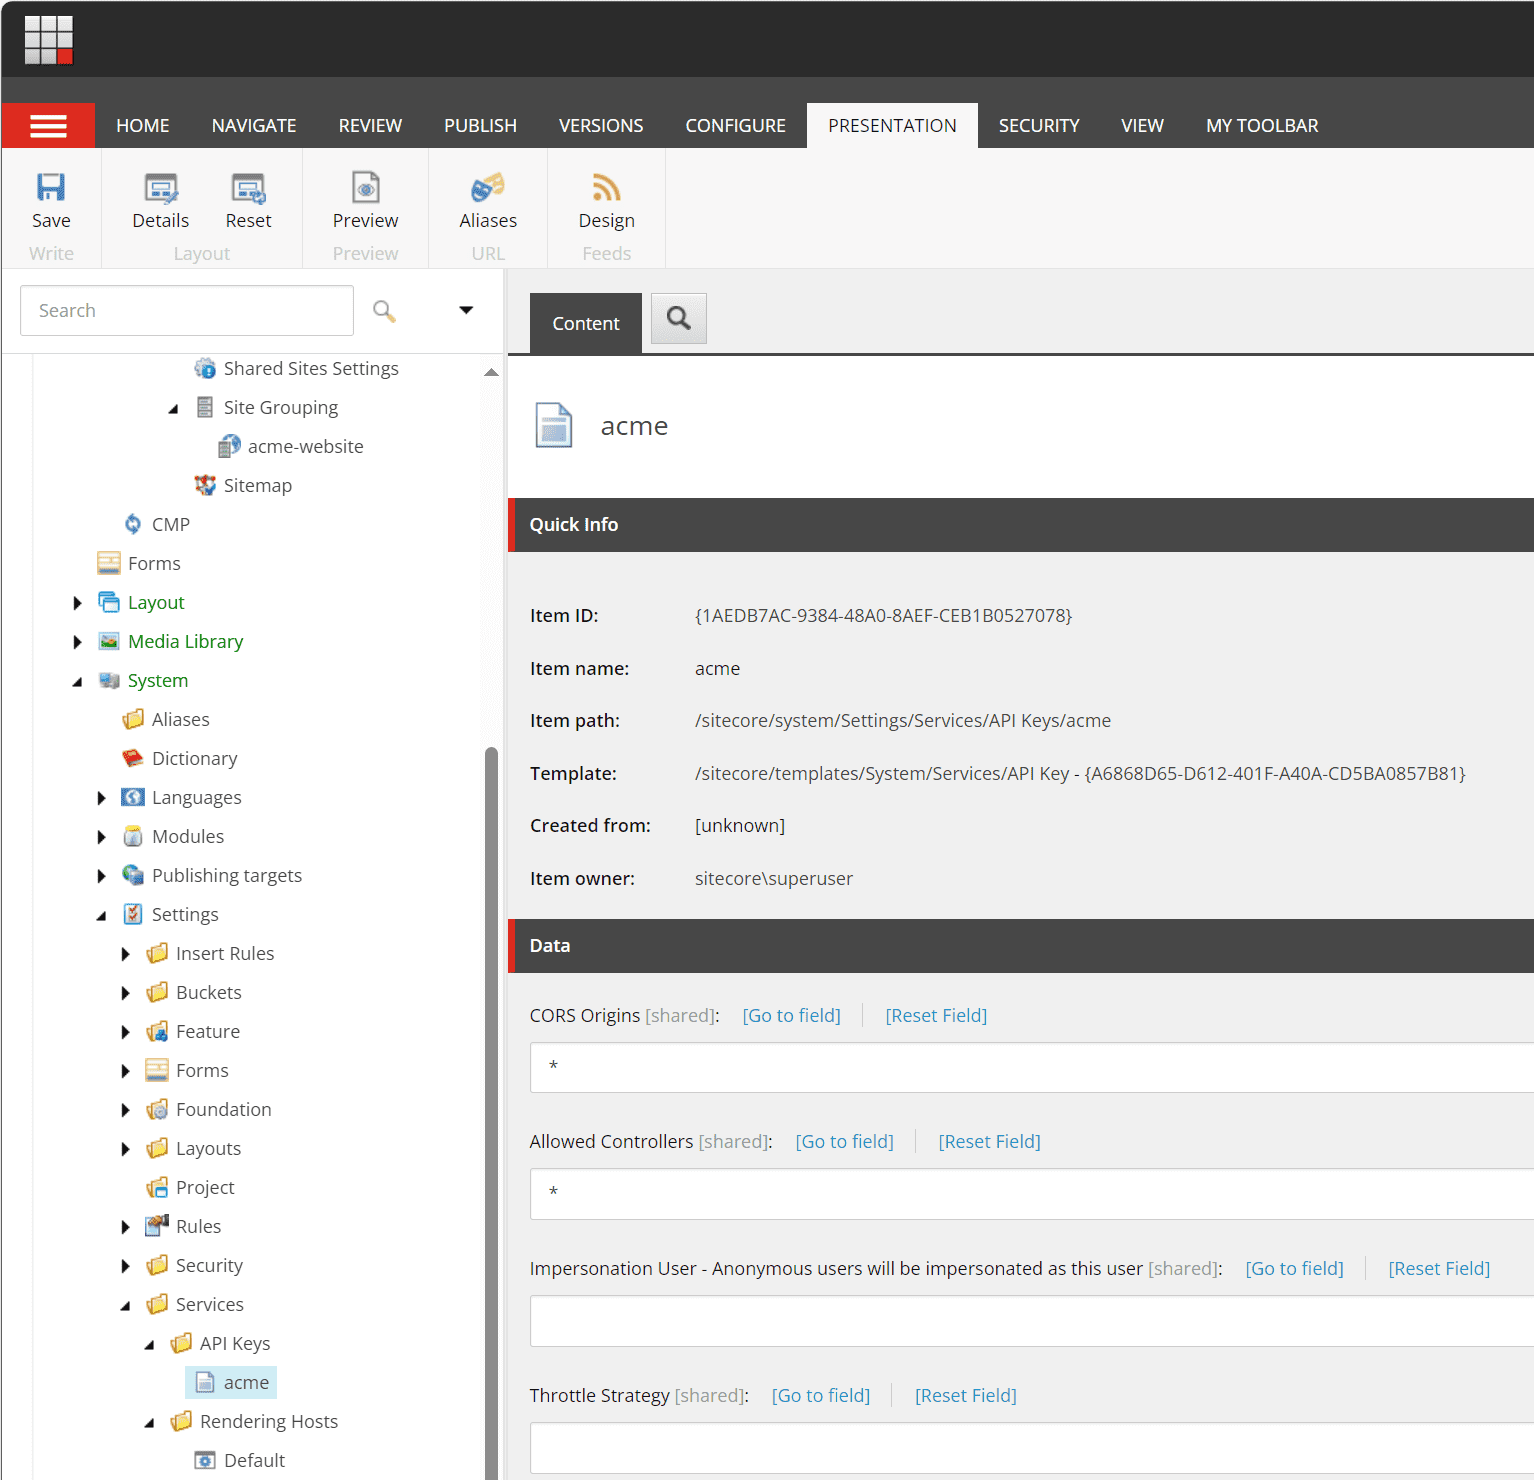This screenshot has height=1480, width=1534.
Task: Expand the Media Library tree node
Action: [x=77, y=642]
